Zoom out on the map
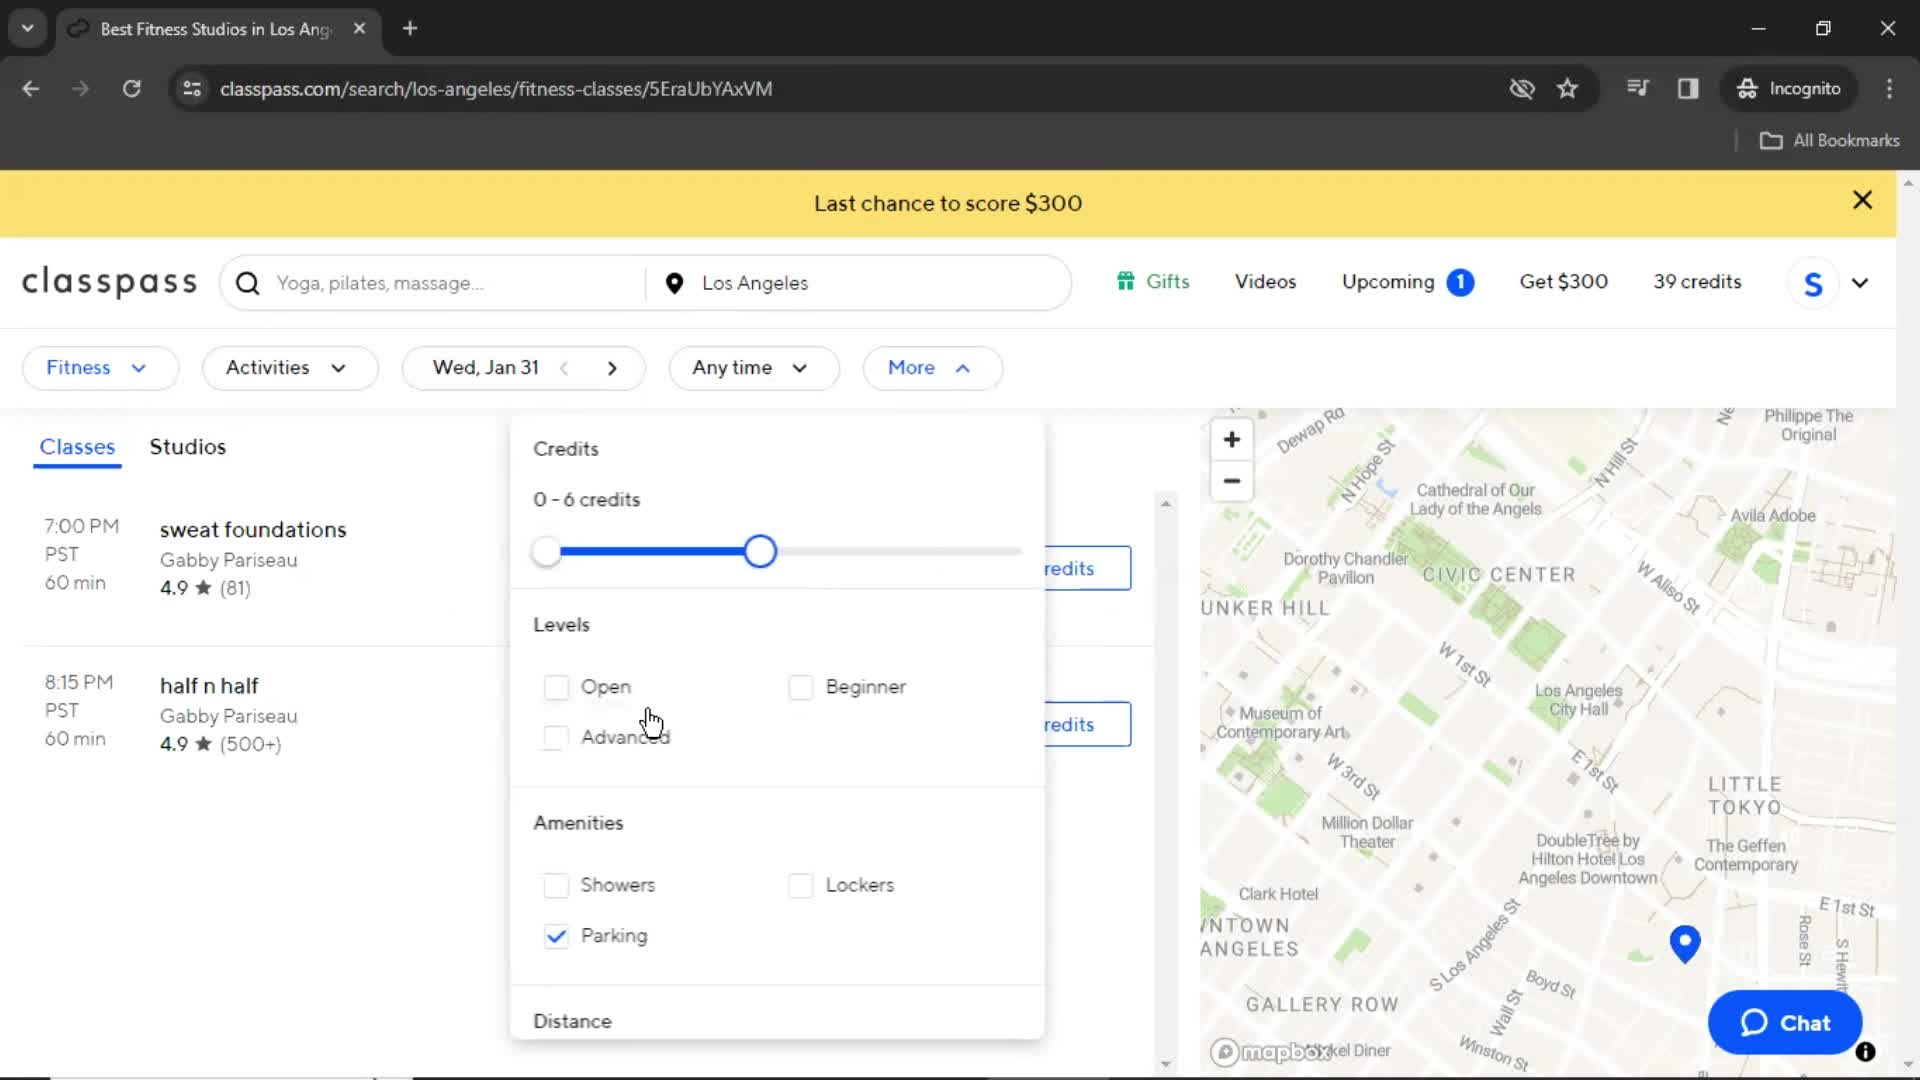 tap(1232, 481)
